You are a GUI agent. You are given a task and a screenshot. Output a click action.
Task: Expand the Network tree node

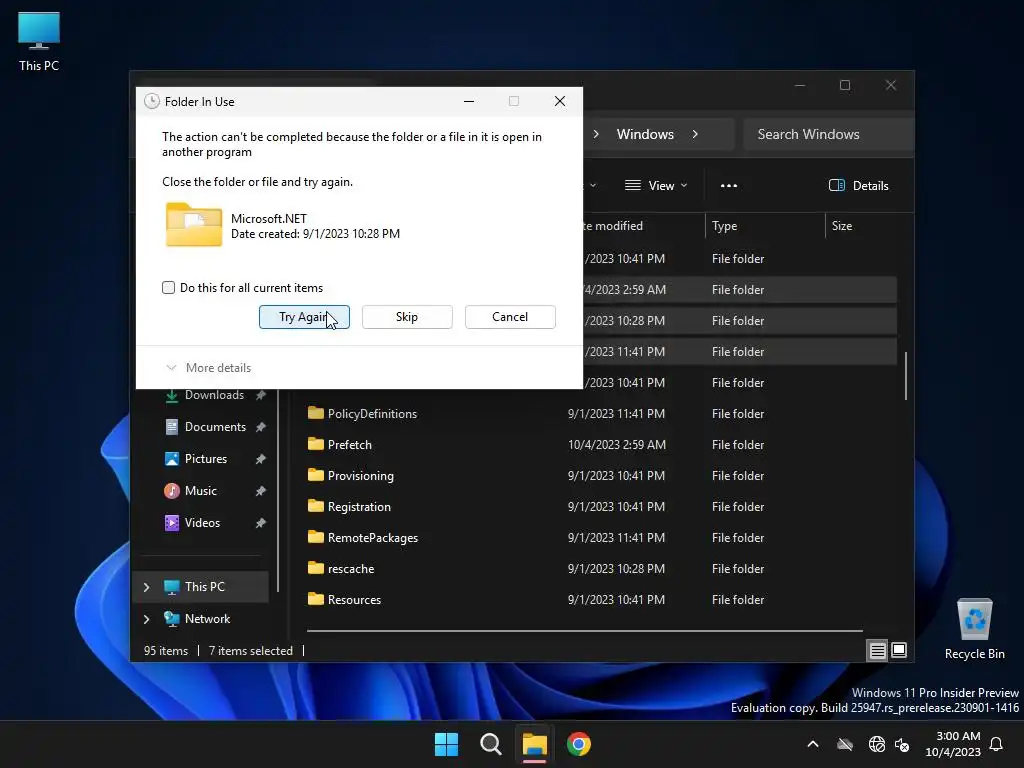pos(147,619)
